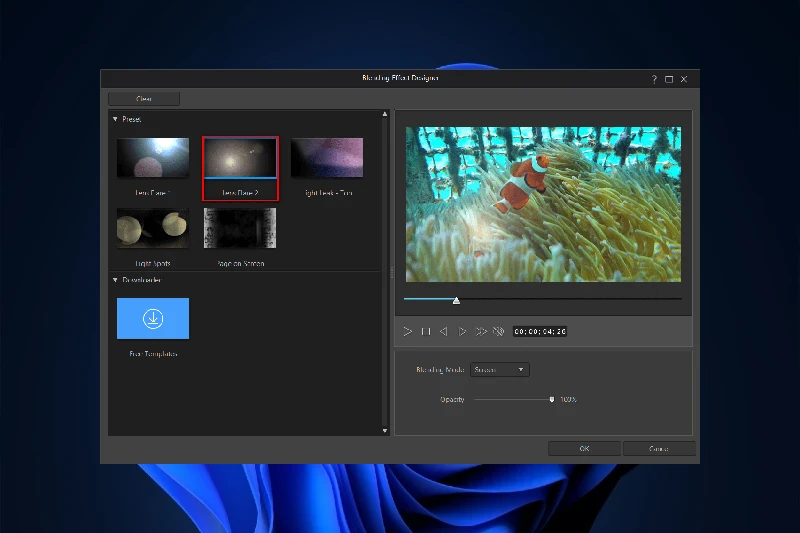Viewport: 800px width, 533px height.
Task: Select the Light Spots preset thumbnail
Action: 153,228
